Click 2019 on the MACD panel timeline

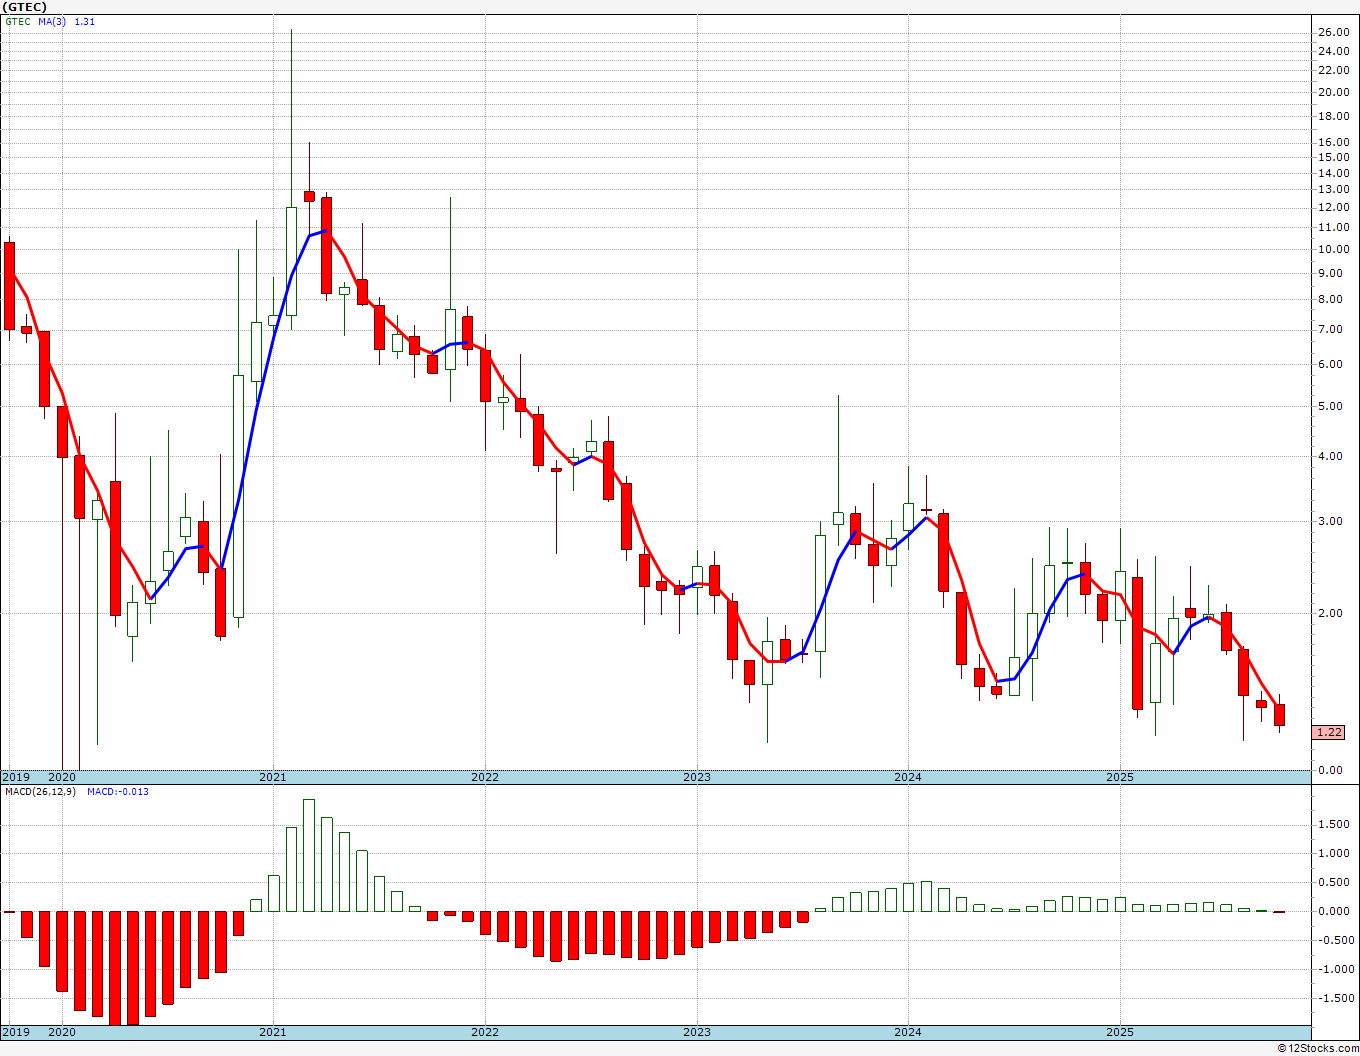point(15,1032)
